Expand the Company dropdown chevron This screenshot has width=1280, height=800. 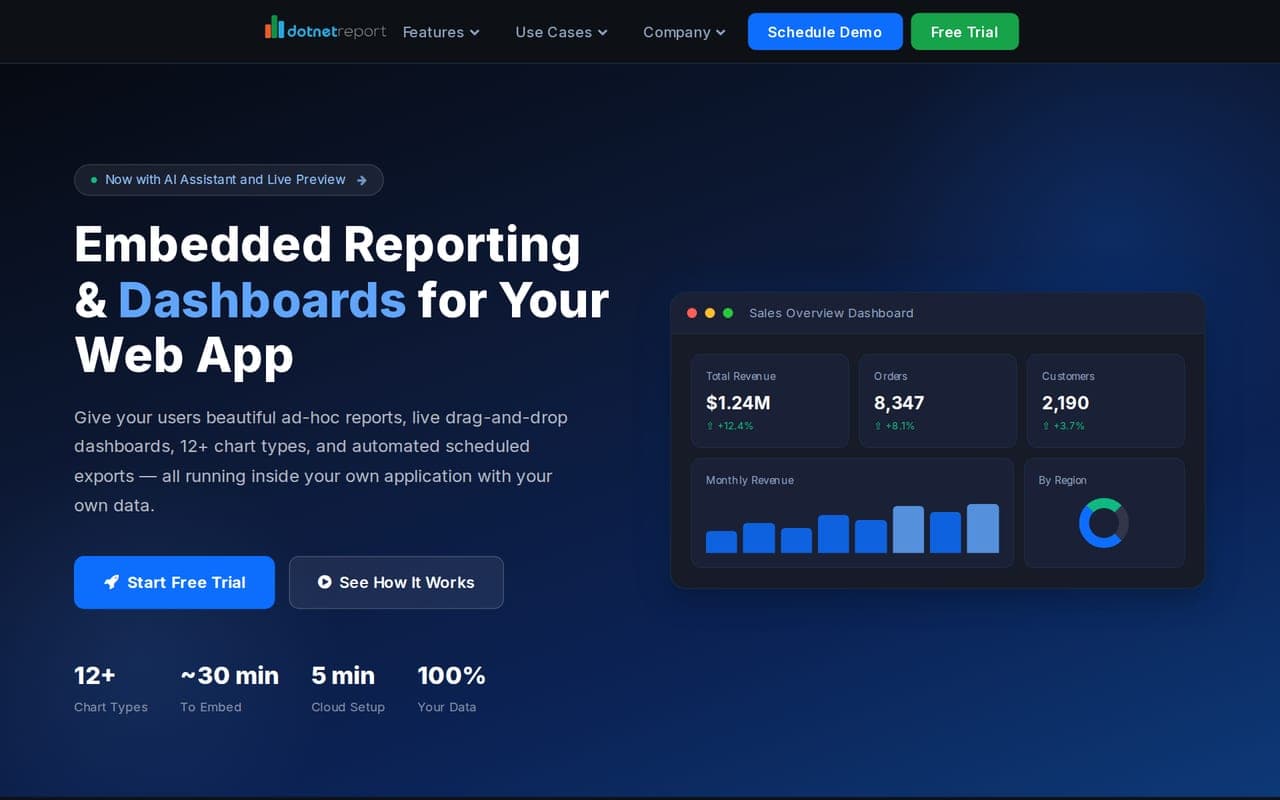(x=721, y=32)
